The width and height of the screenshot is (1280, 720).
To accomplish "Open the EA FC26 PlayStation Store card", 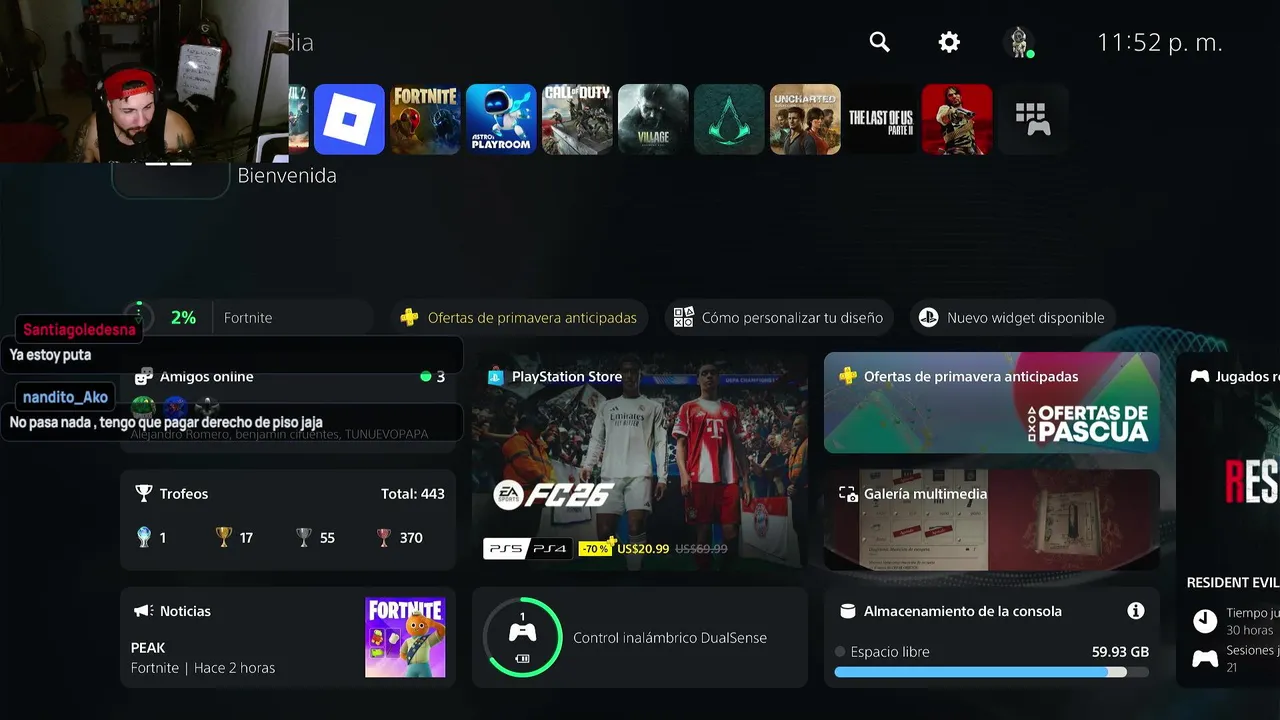I will (x=640, y=461).
